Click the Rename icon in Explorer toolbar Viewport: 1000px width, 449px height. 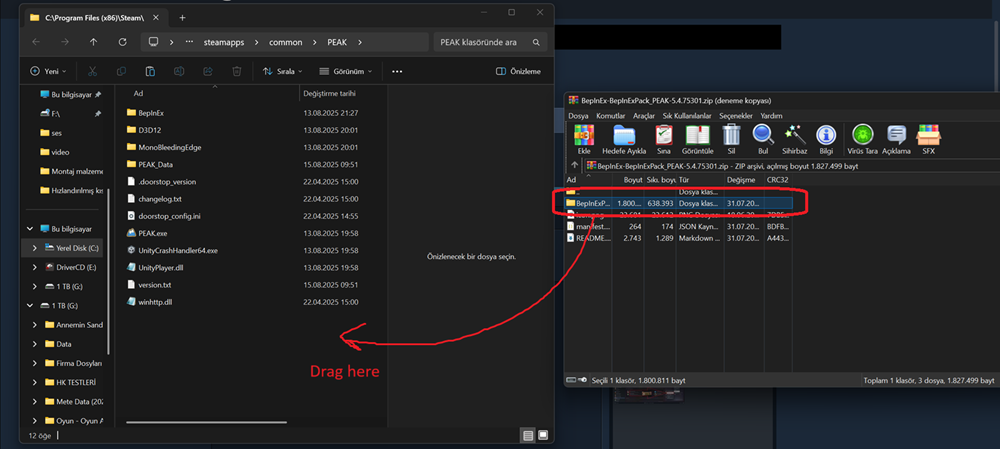[179, 71]
